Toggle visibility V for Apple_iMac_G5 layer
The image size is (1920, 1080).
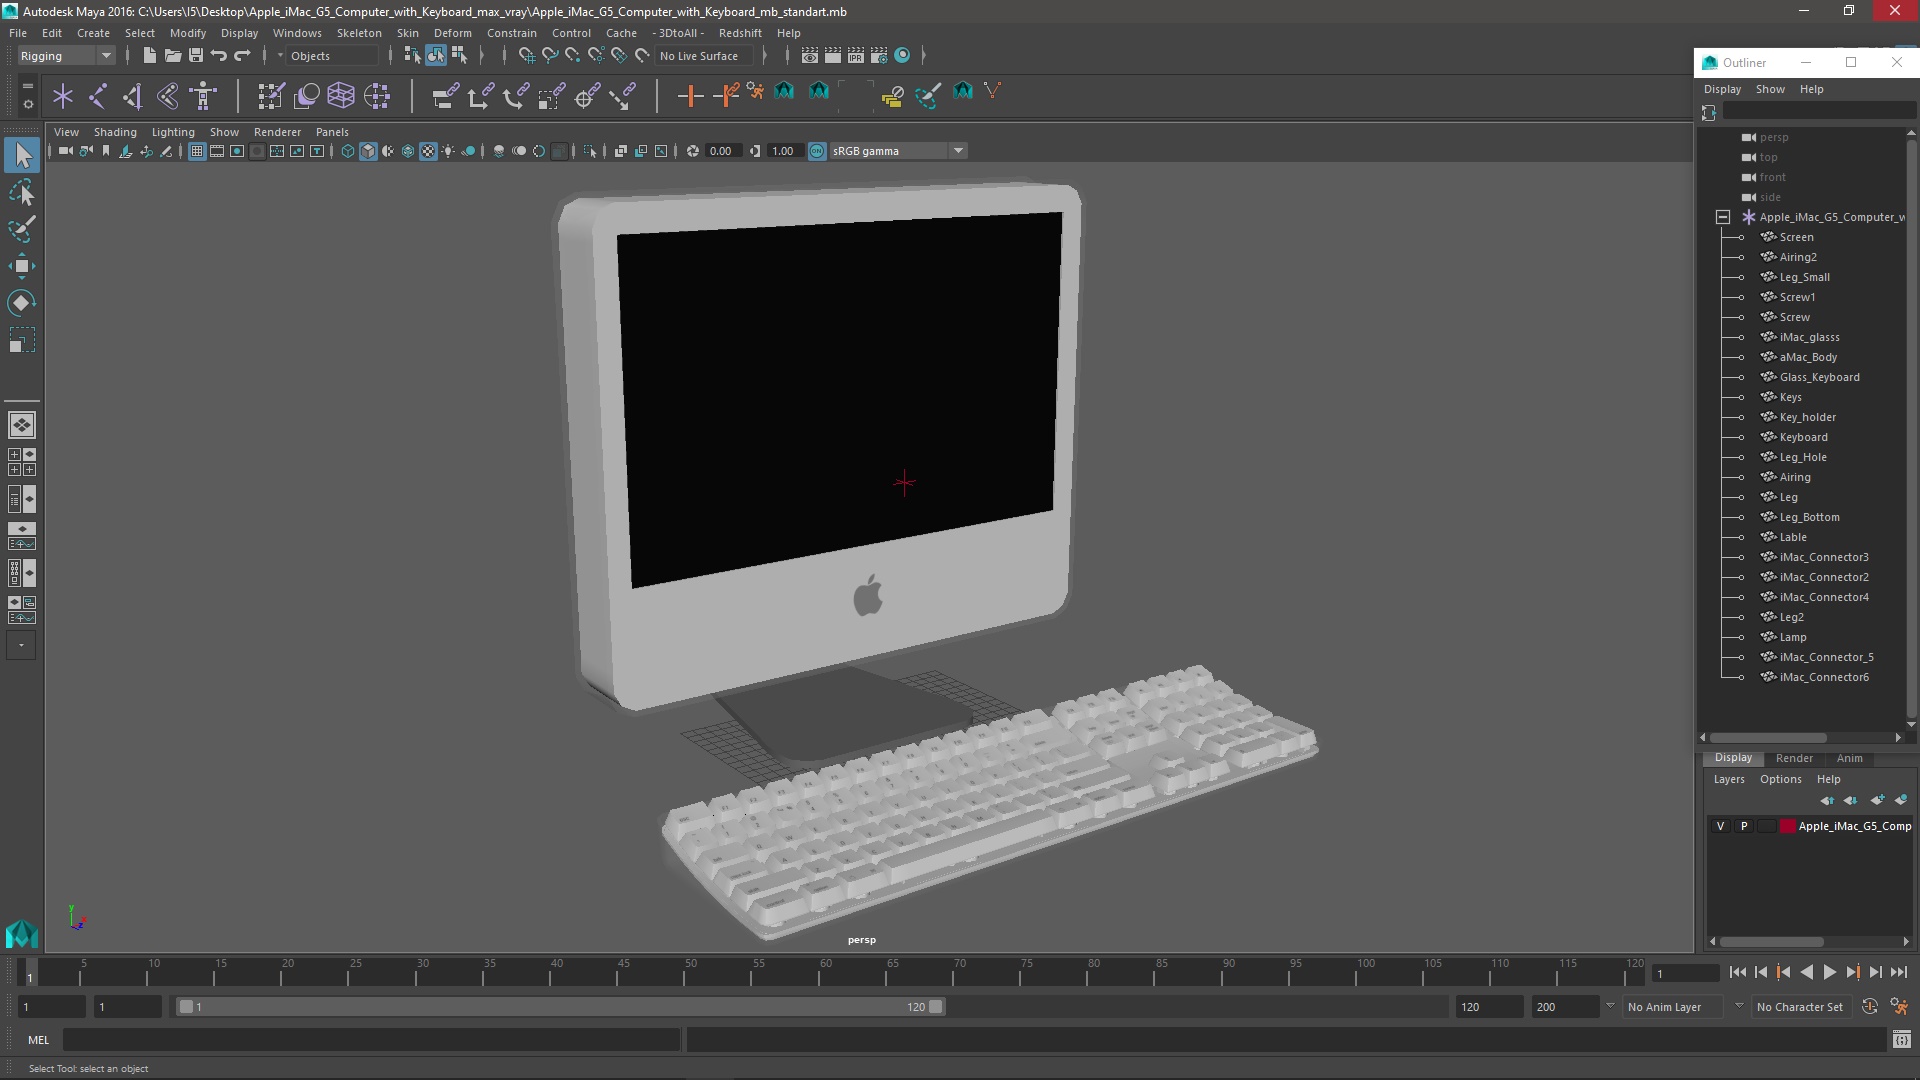click(x=1720, y=826)
